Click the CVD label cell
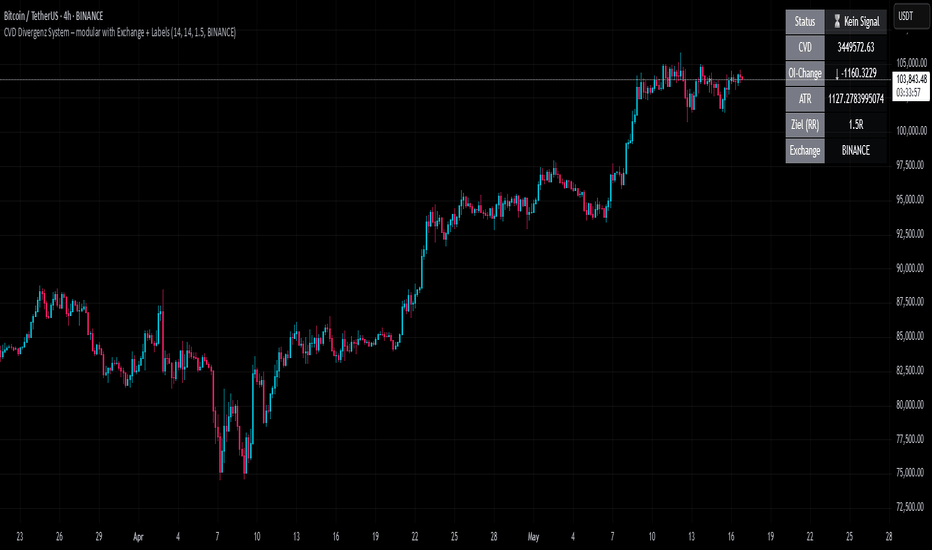Image resolution: width=932 pixels, height=550 pixels. point(805,48)
